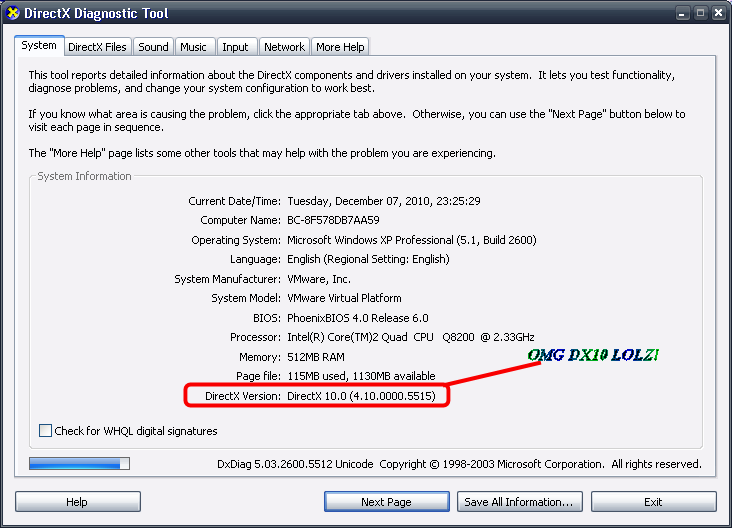Exit the DirectX Diagnostic Tool
The height and width of the screenshot is (528, 732).
pyautogui.click(x=654, y=502)
